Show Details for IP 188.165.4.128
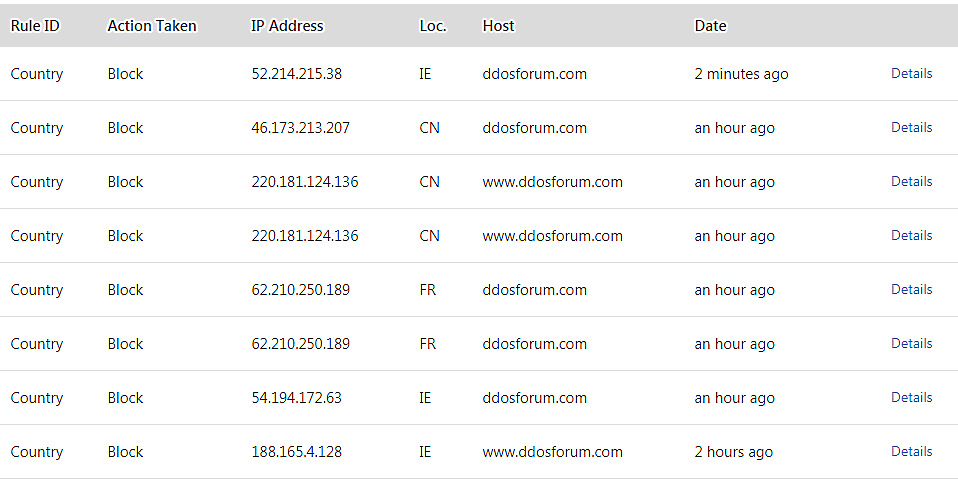The width and height of the screenshot is (958, 488). point(911,451)
